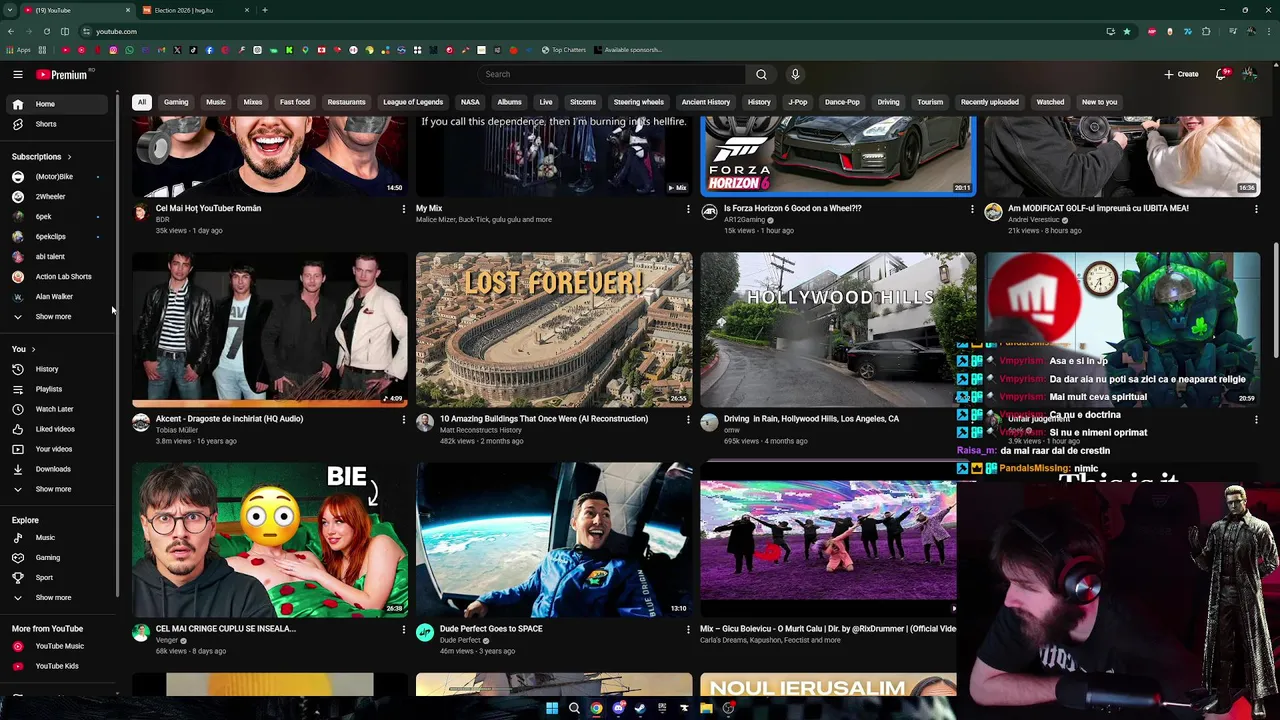This screenshot has height=720, width=1280.
Task: Open options menu for Dude Perfect video
Action: coord(688,629)
